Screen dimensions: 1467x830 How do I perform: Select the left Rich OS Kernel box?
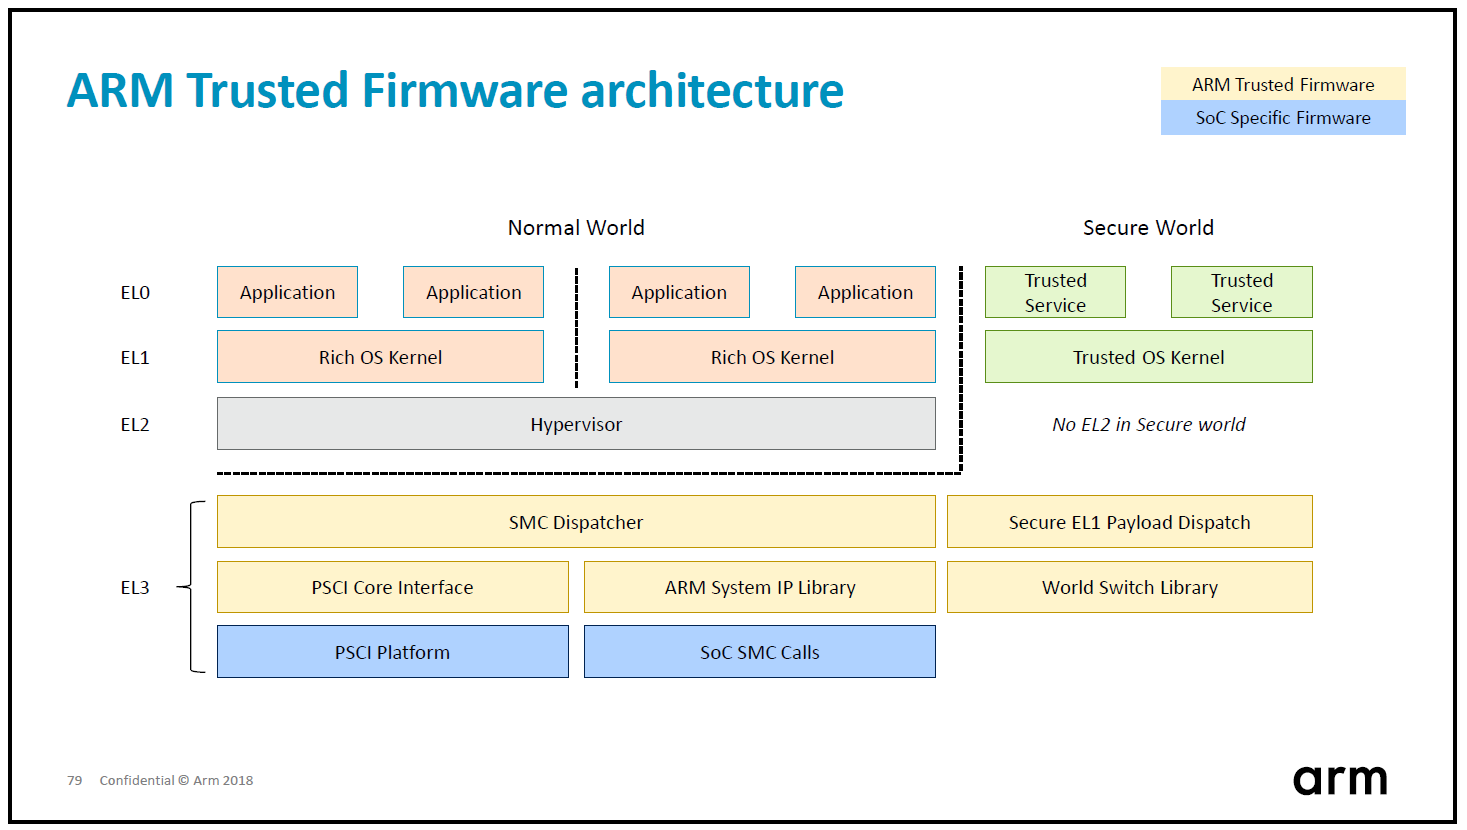380,357
